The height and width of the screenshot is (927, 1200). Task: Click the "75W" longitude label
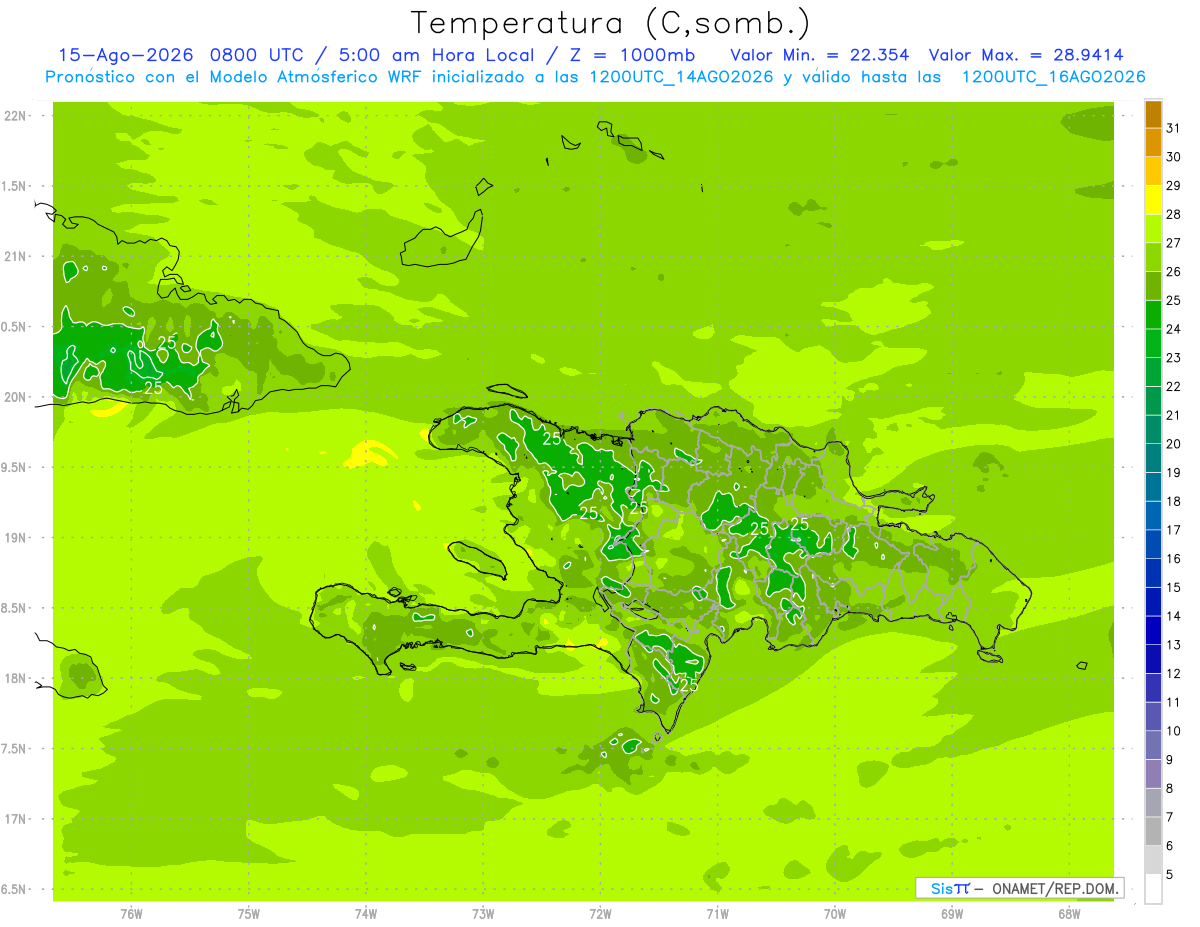click(x=249, y=914)
